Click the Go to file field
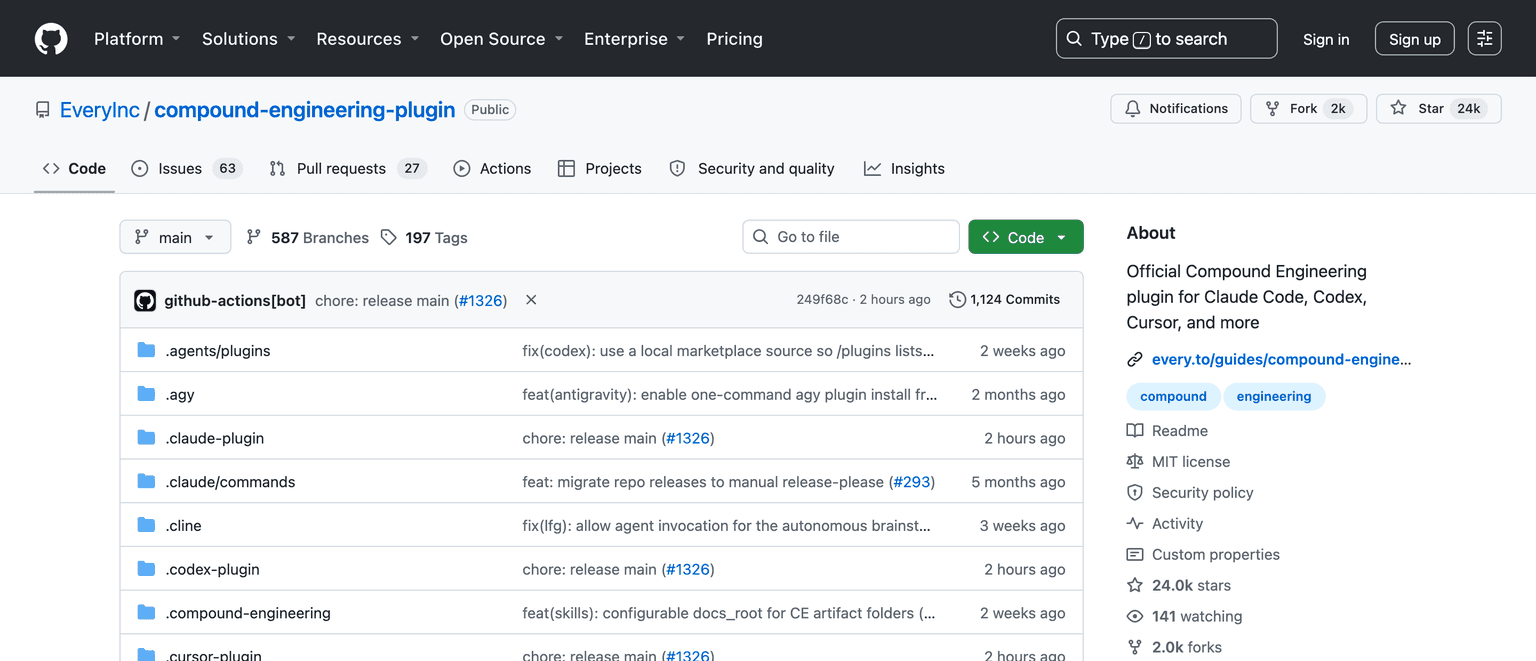This screenshot has width=1536, height=661. coord(851,237)
